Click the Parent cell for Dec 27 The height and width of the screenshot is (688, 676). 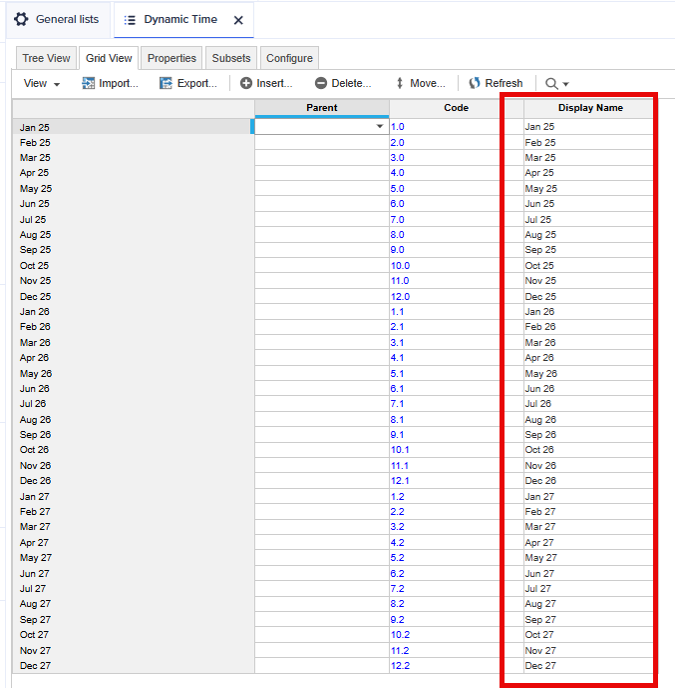pyautogui.click(x=322, y=666)
